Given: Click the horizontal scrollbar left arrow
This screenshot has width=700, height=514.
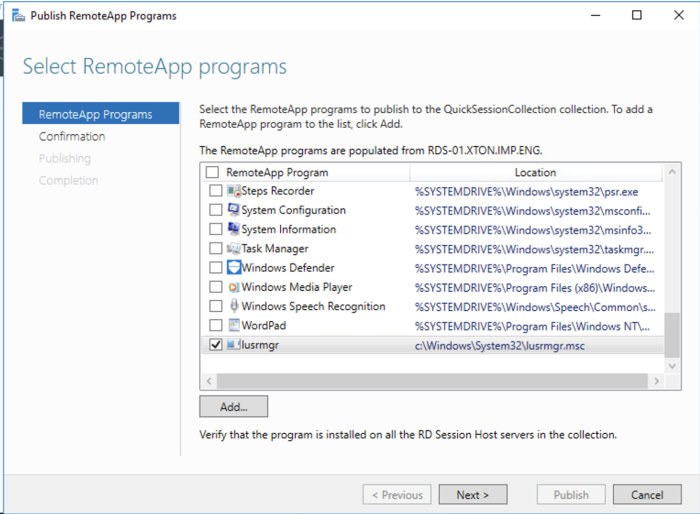Looking at the screenshot, I should (x=209, y=381).
